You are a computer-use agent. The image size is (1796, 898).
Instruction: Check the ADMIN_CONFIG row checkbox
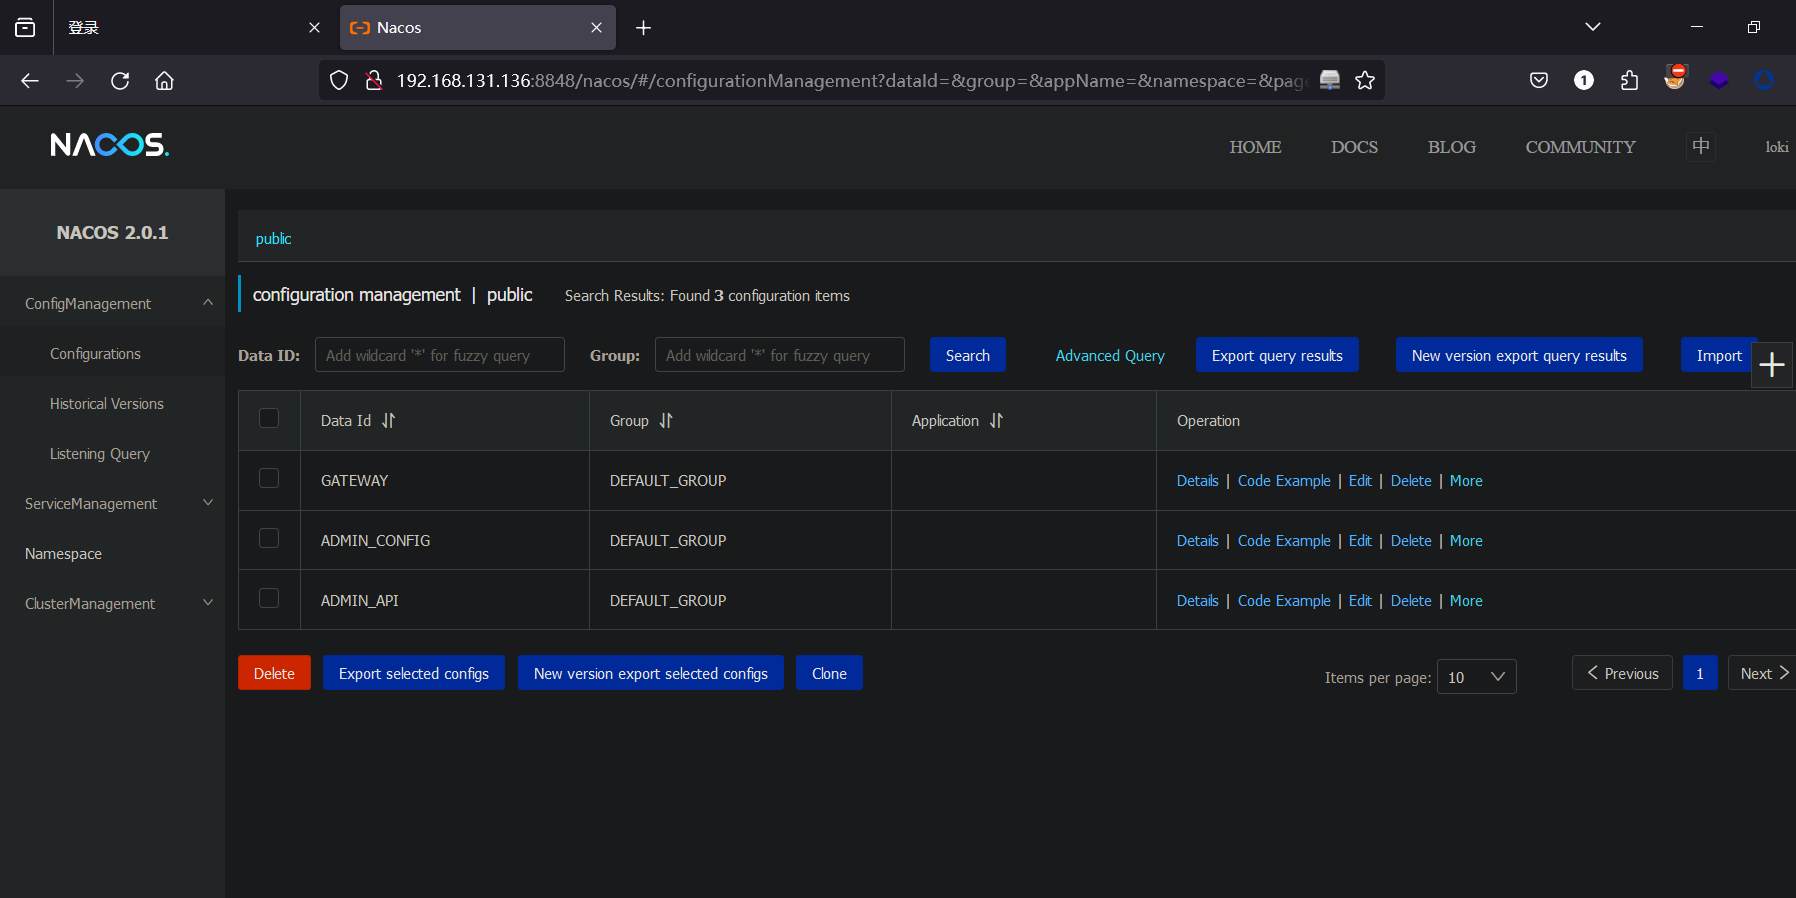click(x=269, y=538)
